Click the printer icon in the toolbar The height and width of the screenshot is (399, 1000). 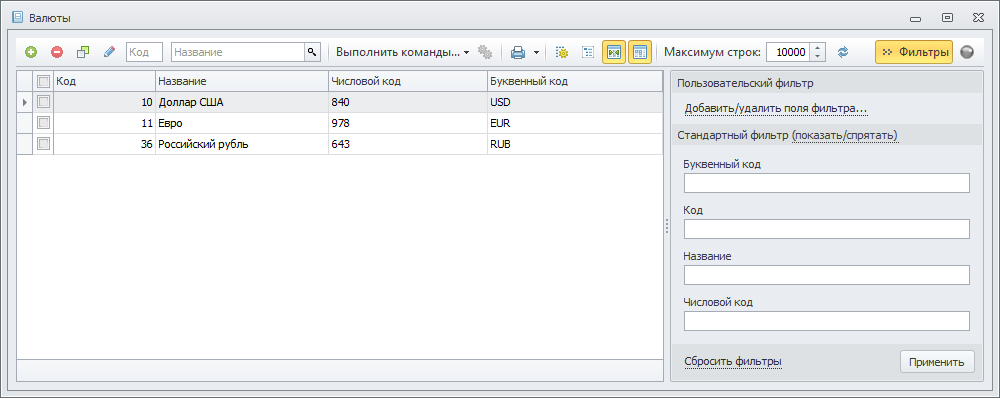(x=518, y=52)
